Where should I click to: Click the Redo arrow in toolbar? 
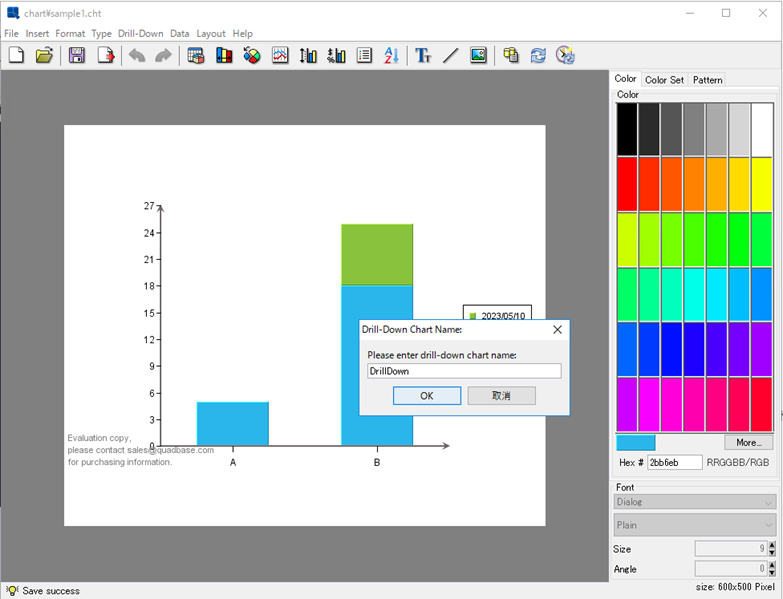(x=163, y=56)
